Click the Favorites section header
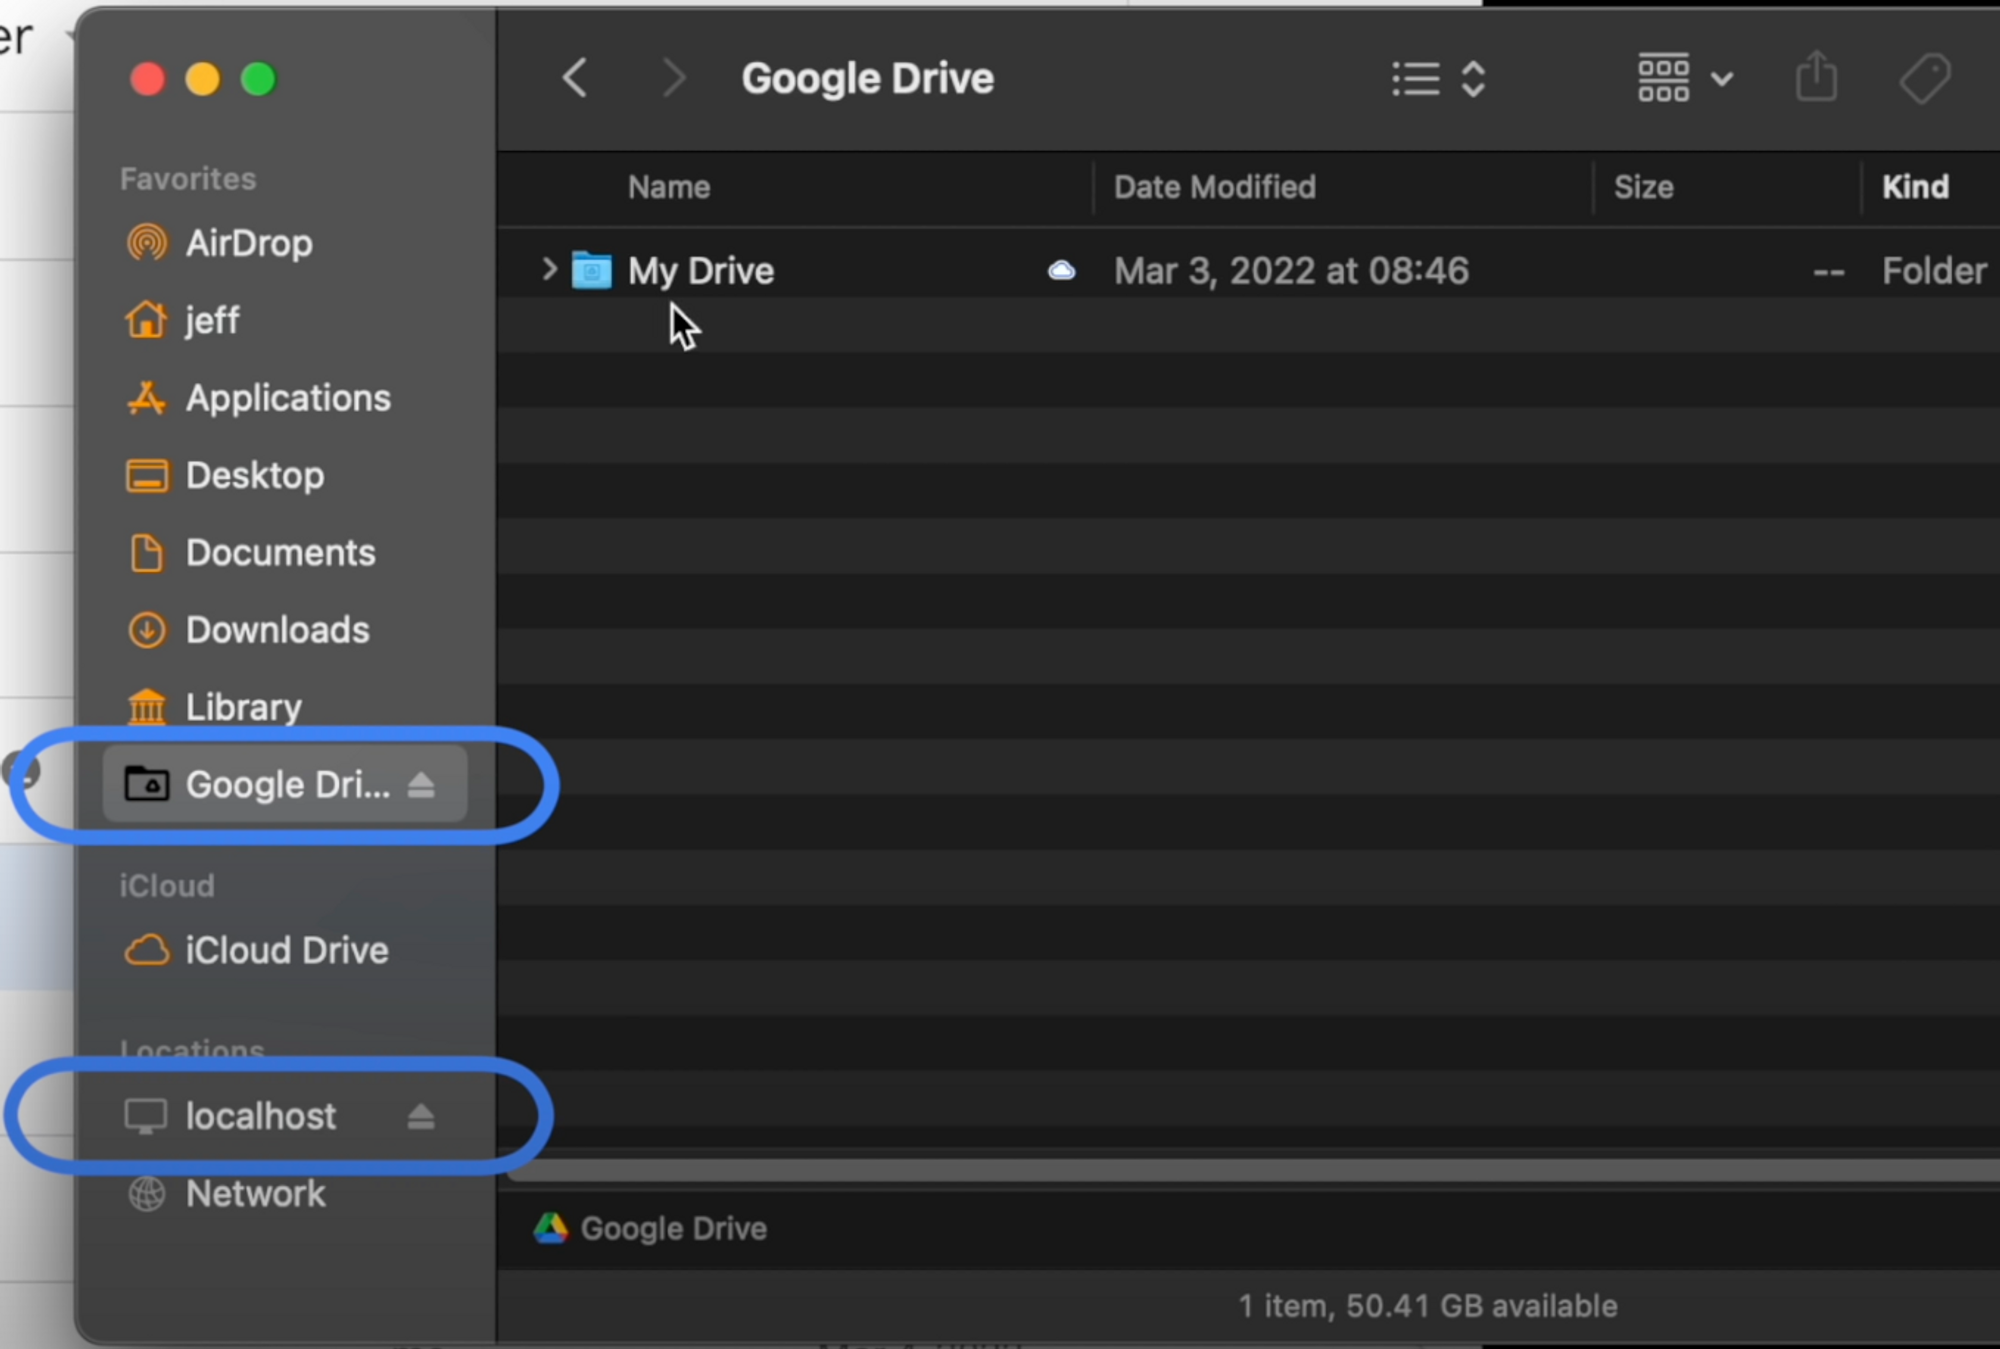The image size is (2000, 1349). [188, 179]
